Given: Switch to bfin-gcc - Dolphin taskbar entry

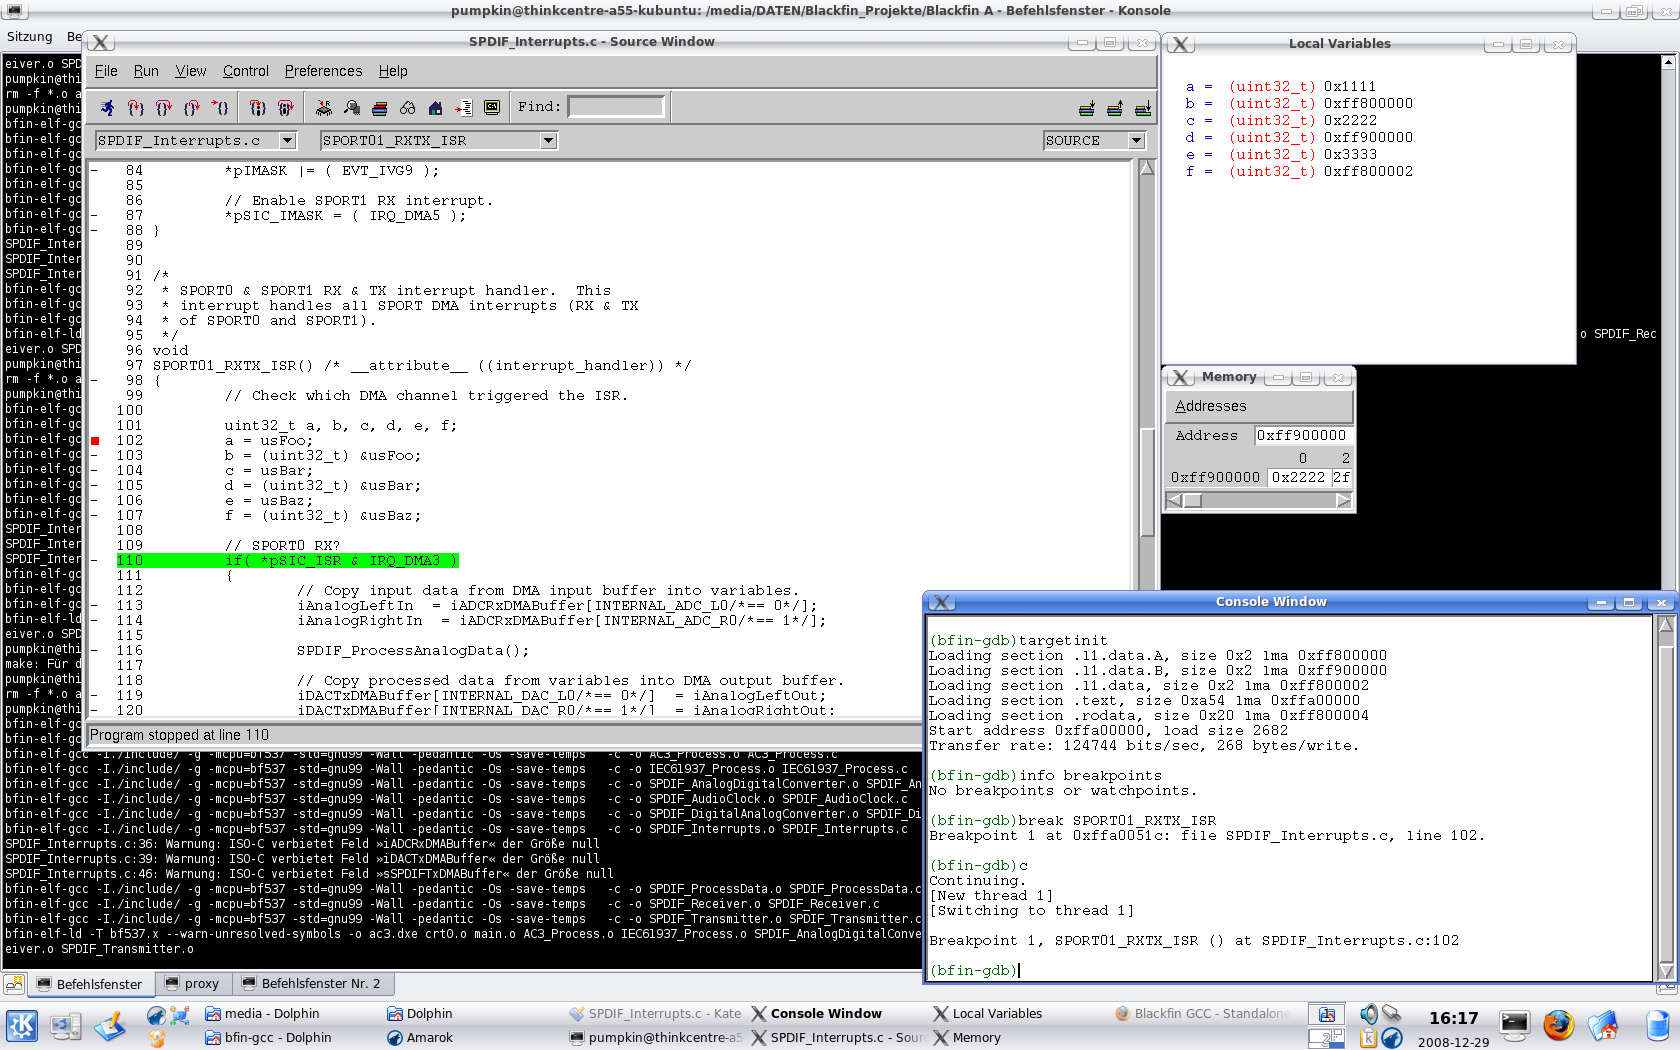Looking at the screenshot, I should tap(268, 1038).
